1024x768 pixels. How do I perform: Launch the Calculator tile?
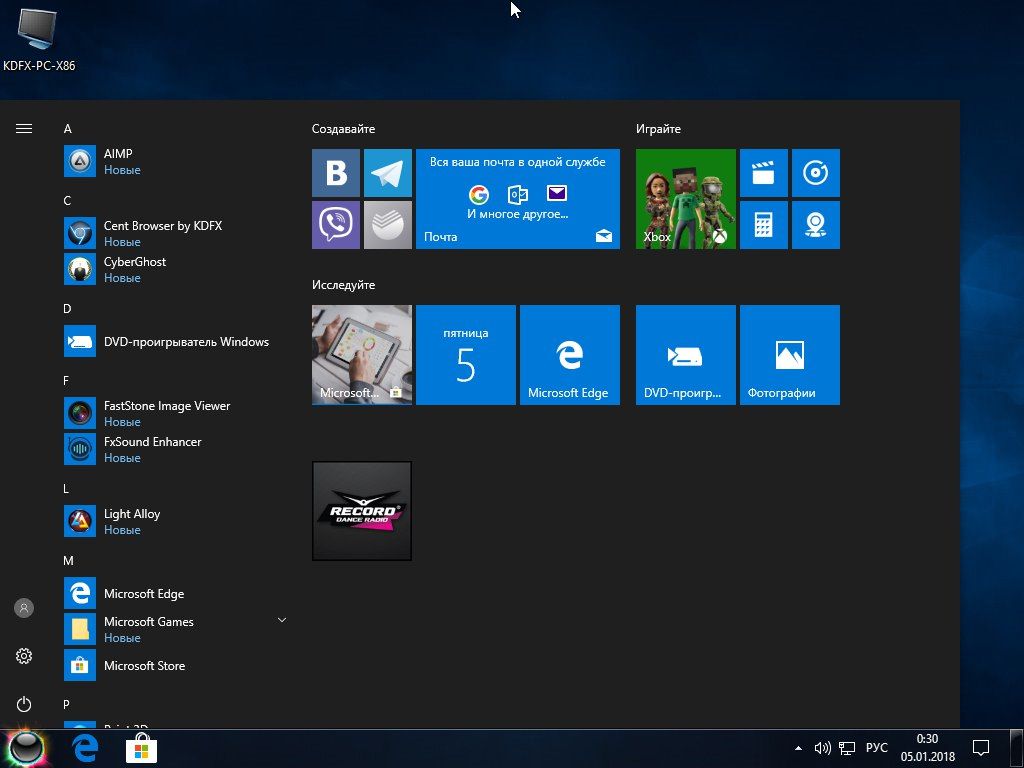pyautogui.click(x=764, y=225)
